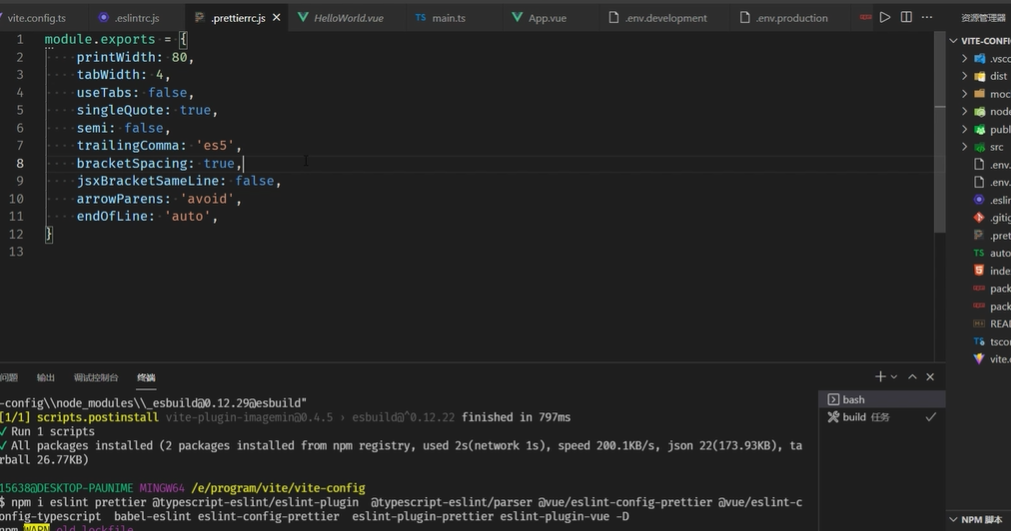Expand the dist folder in explorer

997,76
